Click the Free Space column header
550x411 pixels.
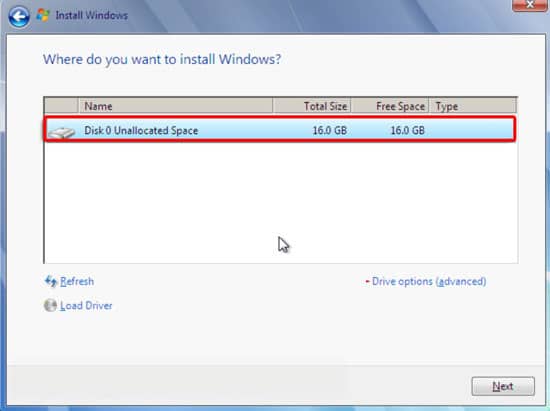(x=390, y=106)
